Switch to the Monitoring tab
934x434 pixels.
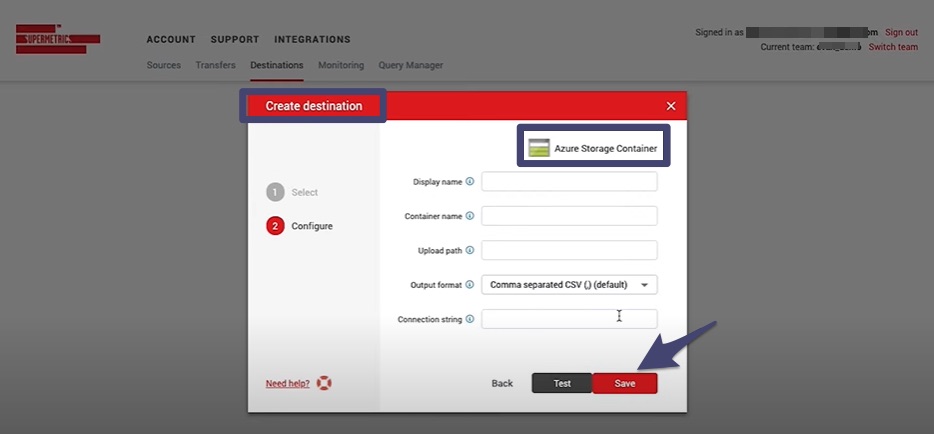(x=341, y=65)
